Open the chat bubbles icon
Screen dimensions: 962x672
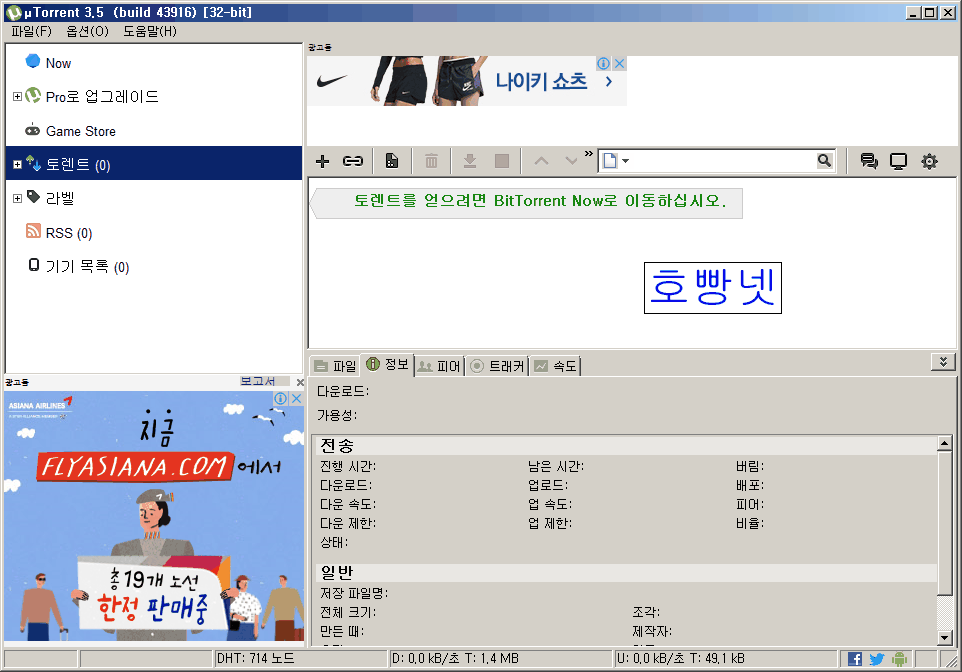[x=869, y=161]
